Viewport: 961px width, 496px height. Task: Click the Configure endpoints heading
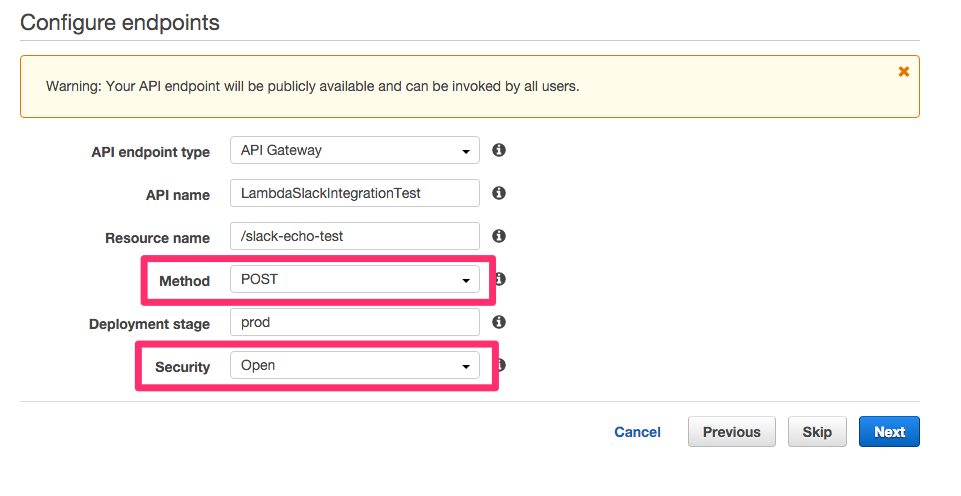point(120,21)
